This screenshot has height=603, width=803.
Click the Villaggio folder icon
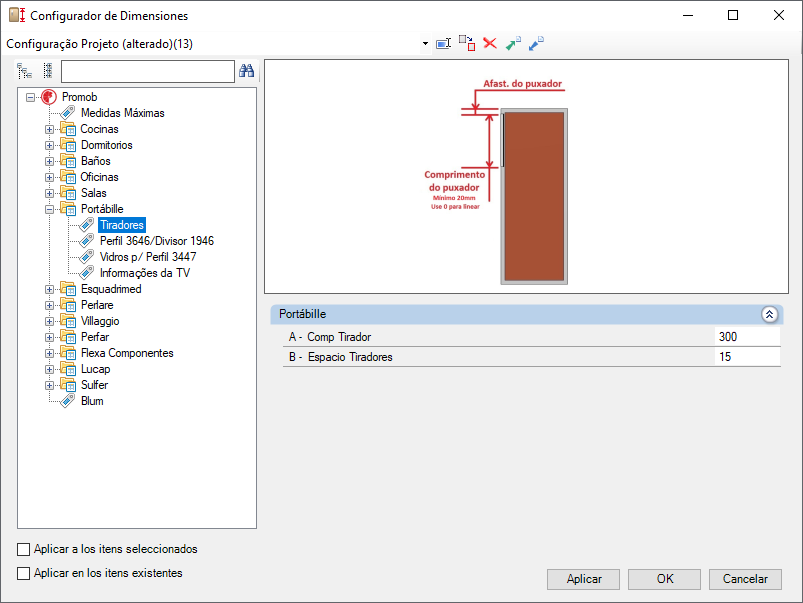(x=68, y=321)
